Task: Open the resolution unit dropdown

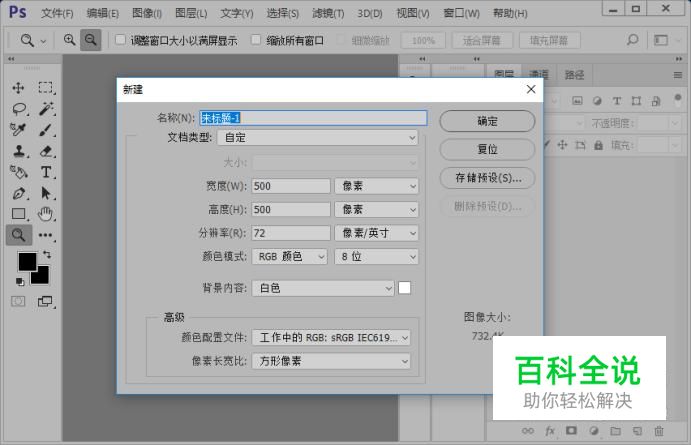Action: (x=376, y=233)
